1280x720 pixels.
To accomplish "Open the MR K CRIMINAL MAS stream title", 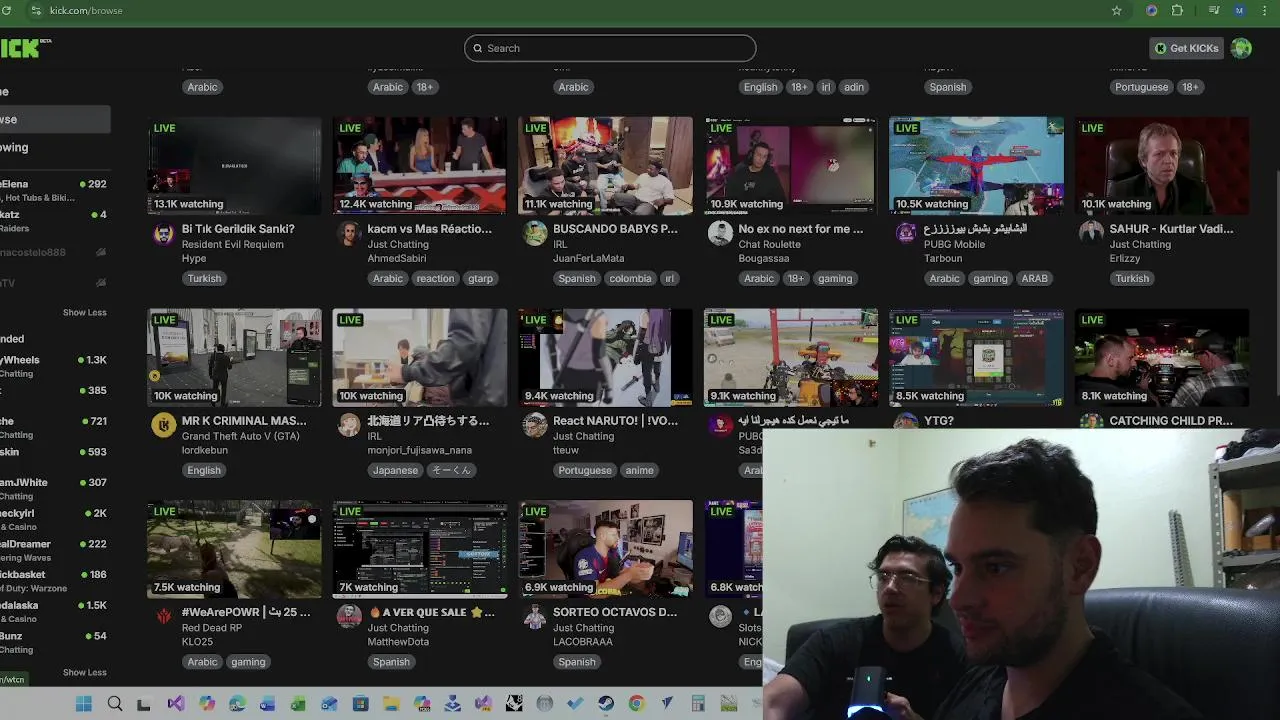I will (244, 421).
